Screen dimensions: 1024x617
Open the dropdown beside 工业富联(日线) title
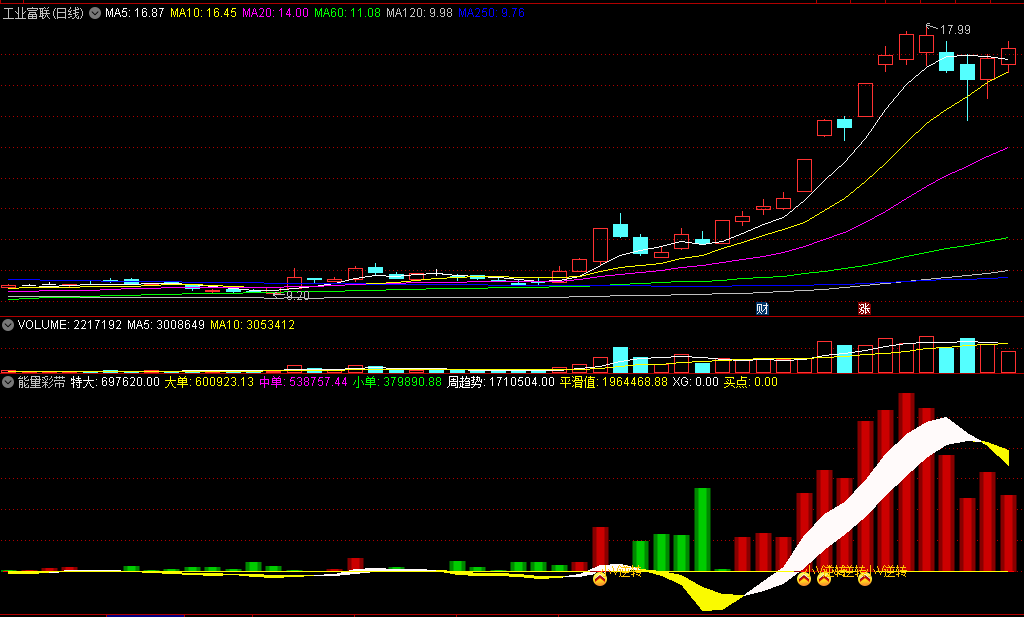[x=95, y=13]
